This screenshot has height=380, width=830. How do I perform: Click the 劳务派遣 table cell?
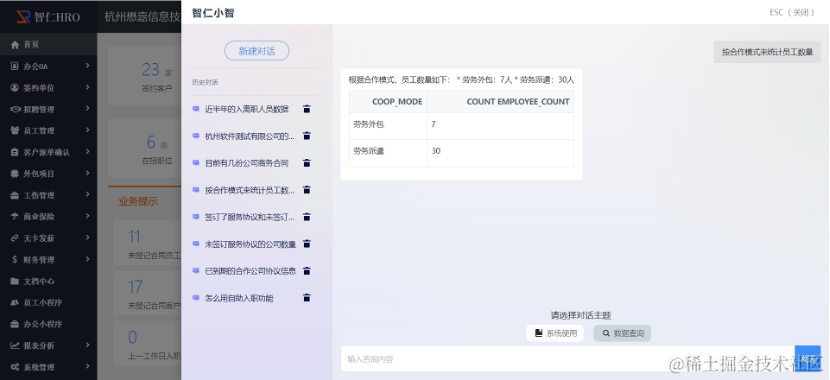[x=388, y=153]
